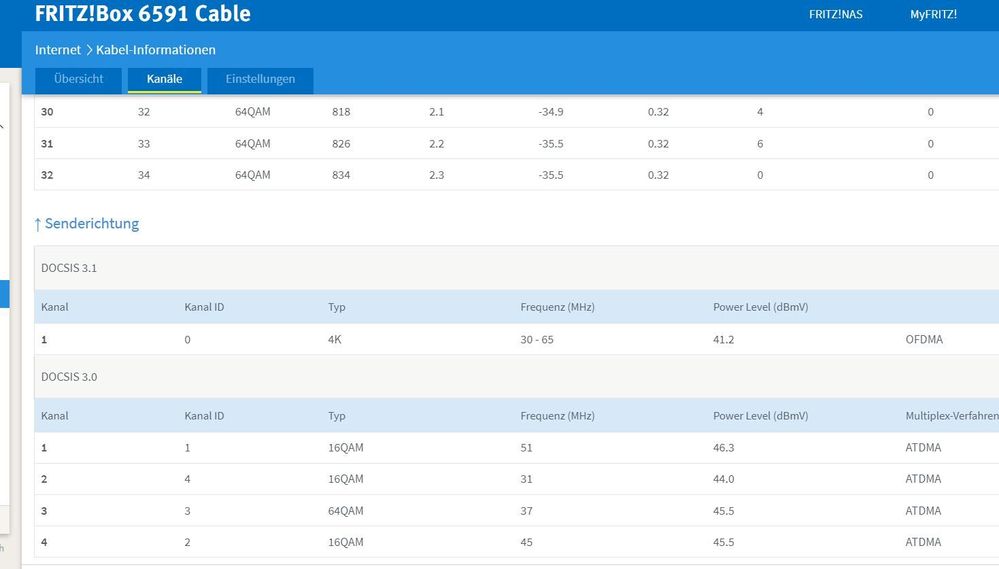Click the Internet breadcrumb link
Image resolution: width=999 pixels, height=569 pixels.
(58, 50)
